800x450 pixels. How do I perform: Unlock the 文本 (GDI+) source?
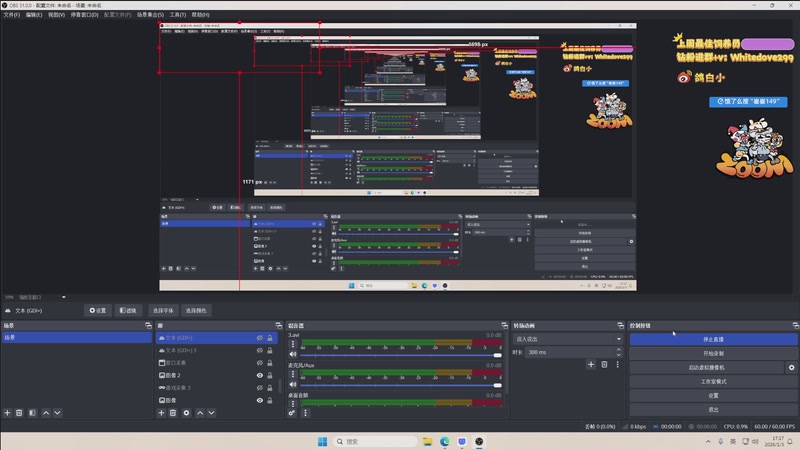pos(270,338)
